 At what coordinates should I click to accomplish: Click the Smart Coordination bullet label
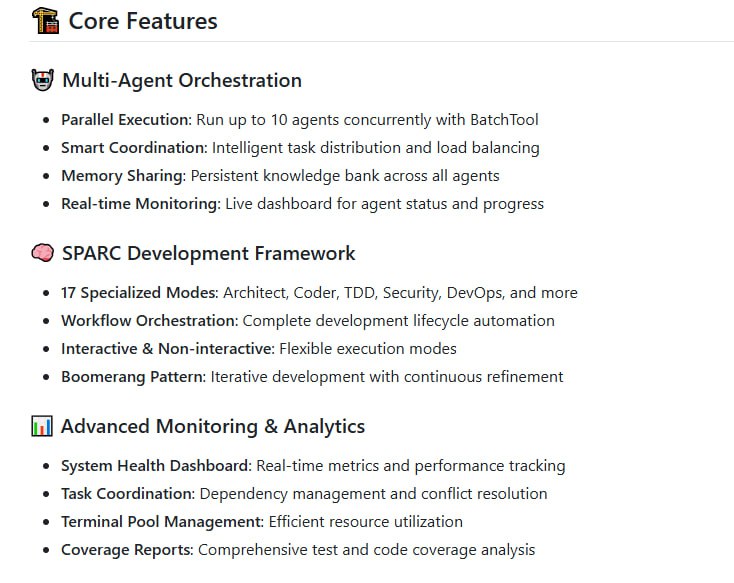coord(134,148)
